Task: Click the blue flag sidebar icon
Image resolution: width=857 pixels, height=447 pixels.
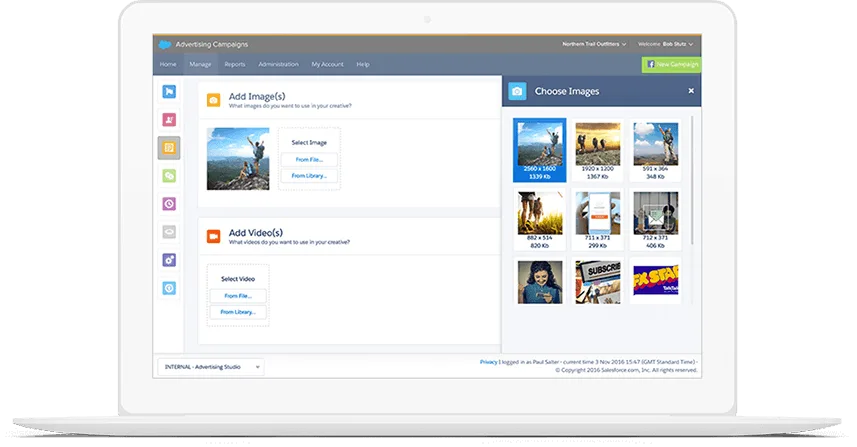Action: (x=169, y=92)
